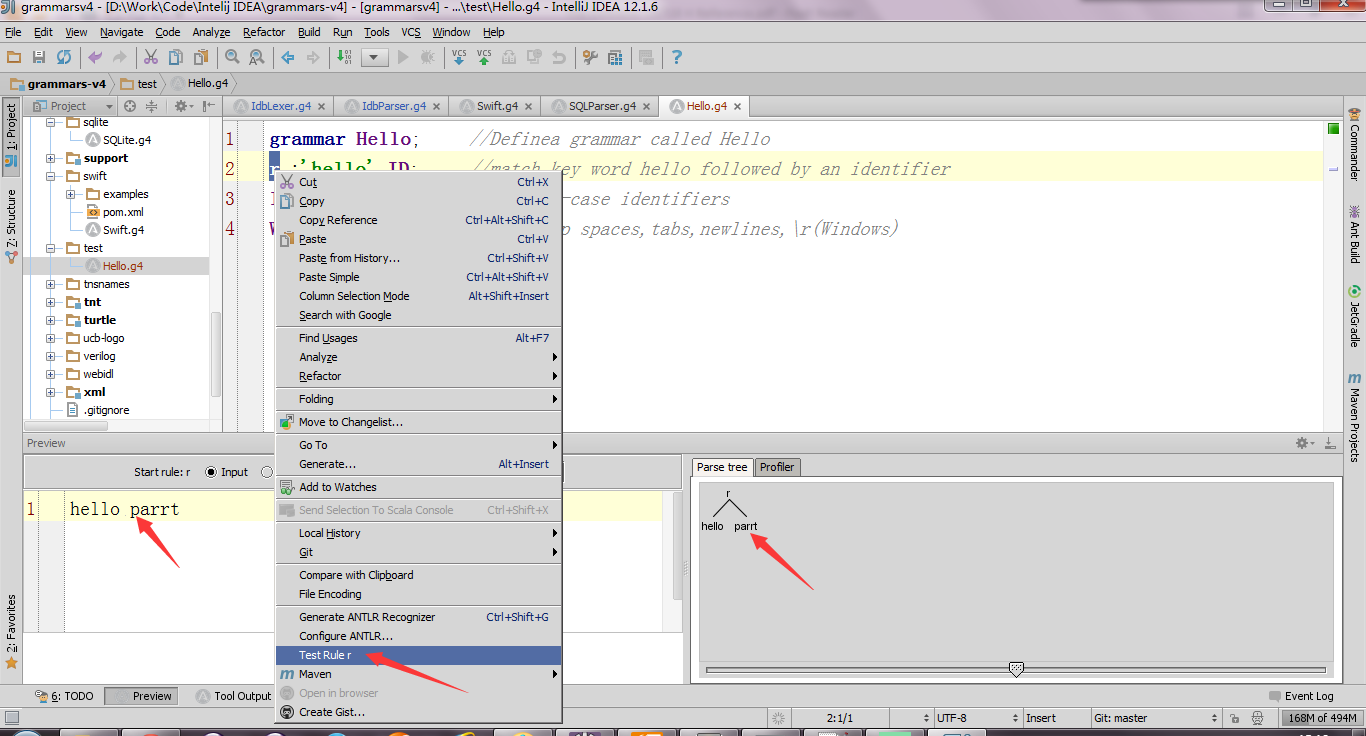This screenshot has height=736, width=1366.
Task: Click the parse tree zoom slider handle
Action: click(x=1016, y=669)
